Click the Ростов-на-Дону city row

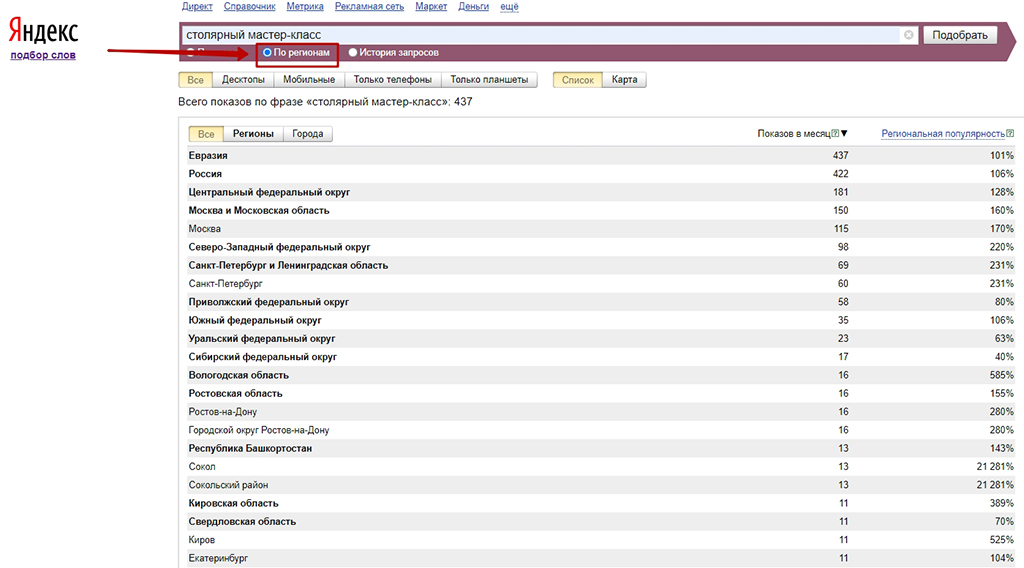click(x=601, y=411)
